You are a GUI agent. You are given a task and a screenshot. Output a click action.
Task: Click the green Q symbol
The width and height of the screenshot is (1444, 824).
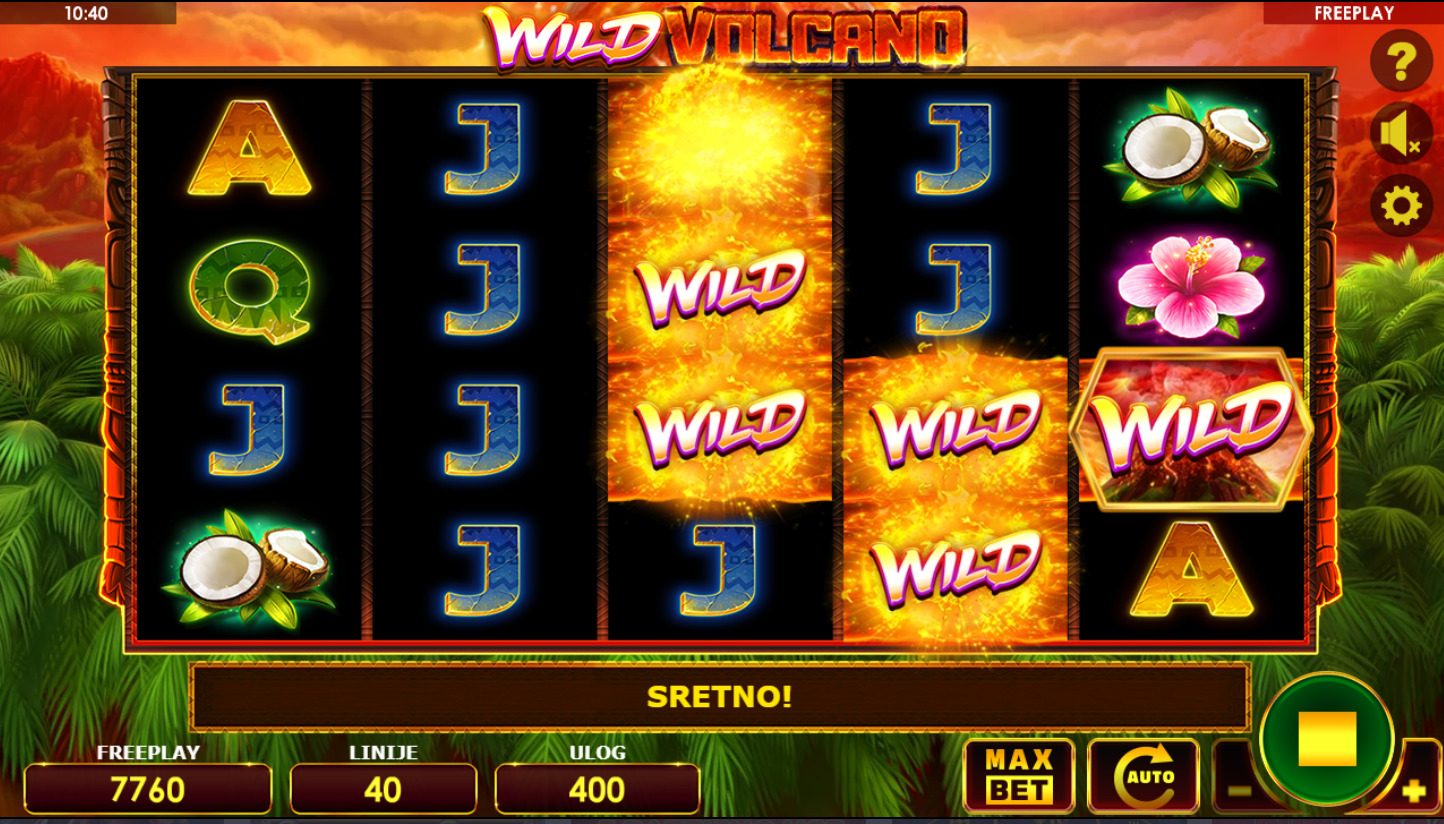point(249,290)
